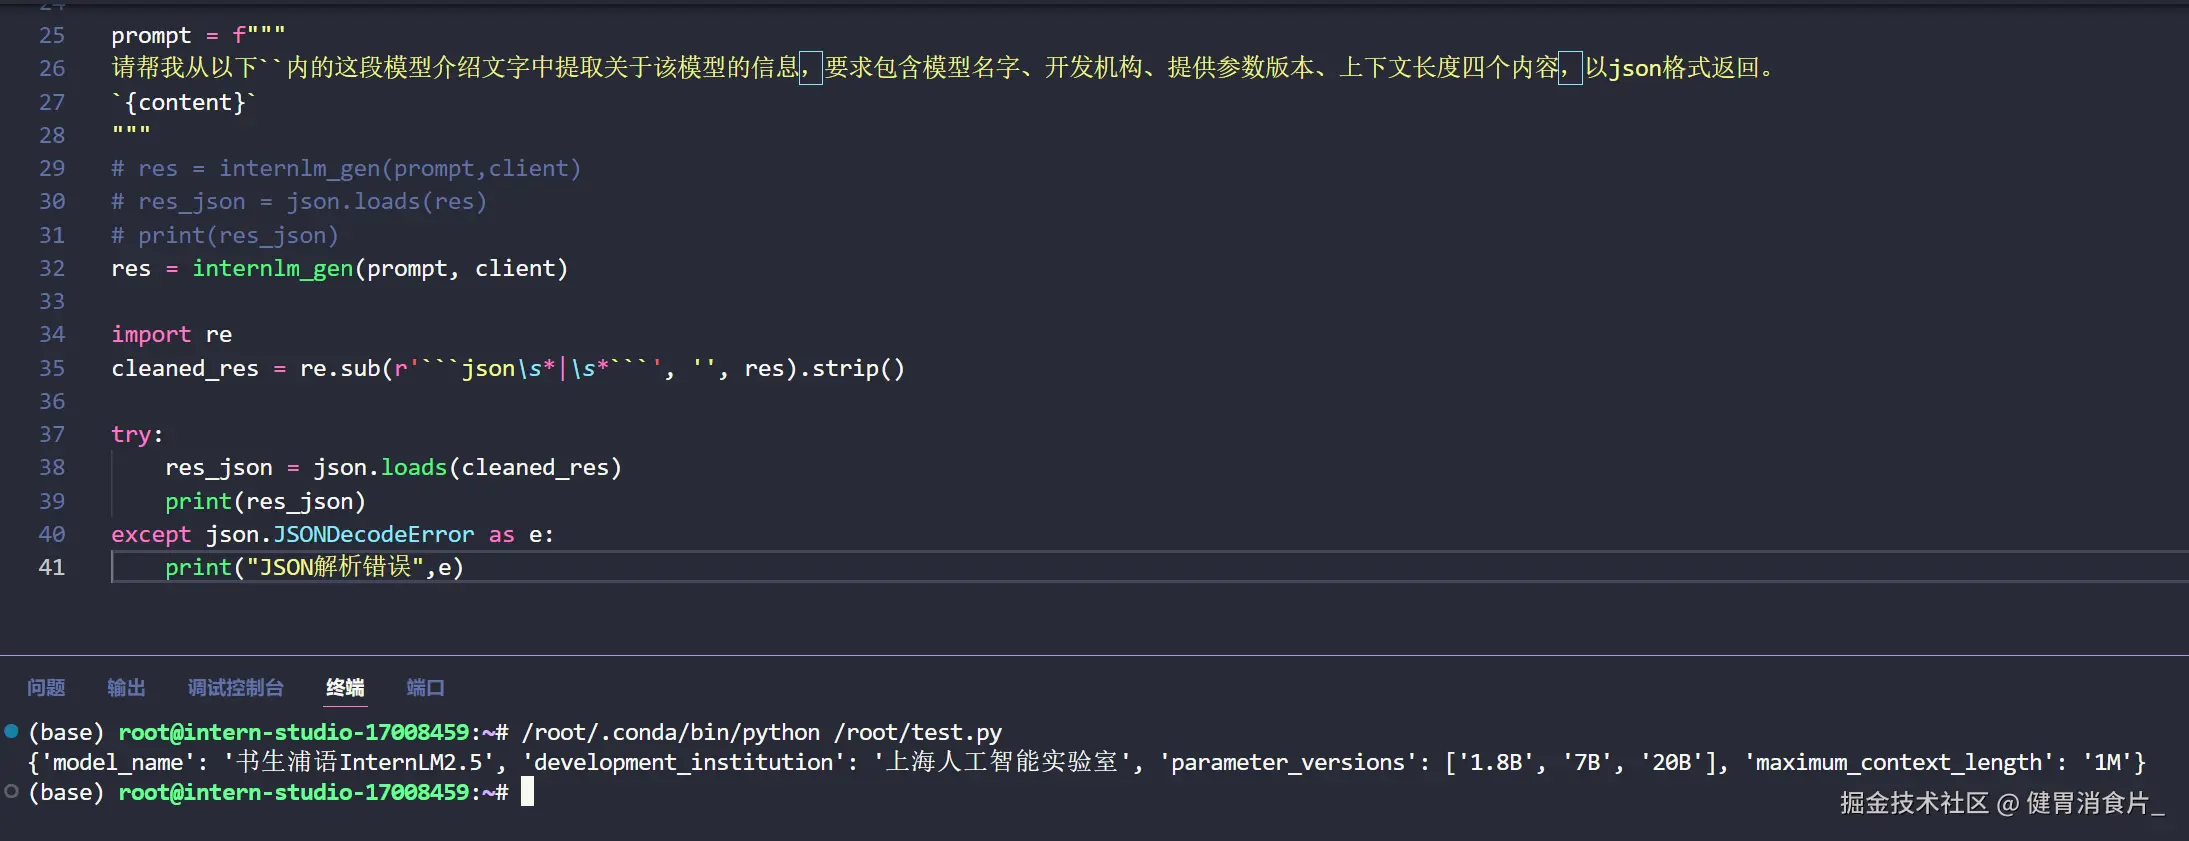Viewport: 2189px width, 841px height.
Task: Click the Chinese prompt text on line 26
Action: pos(943,68)
